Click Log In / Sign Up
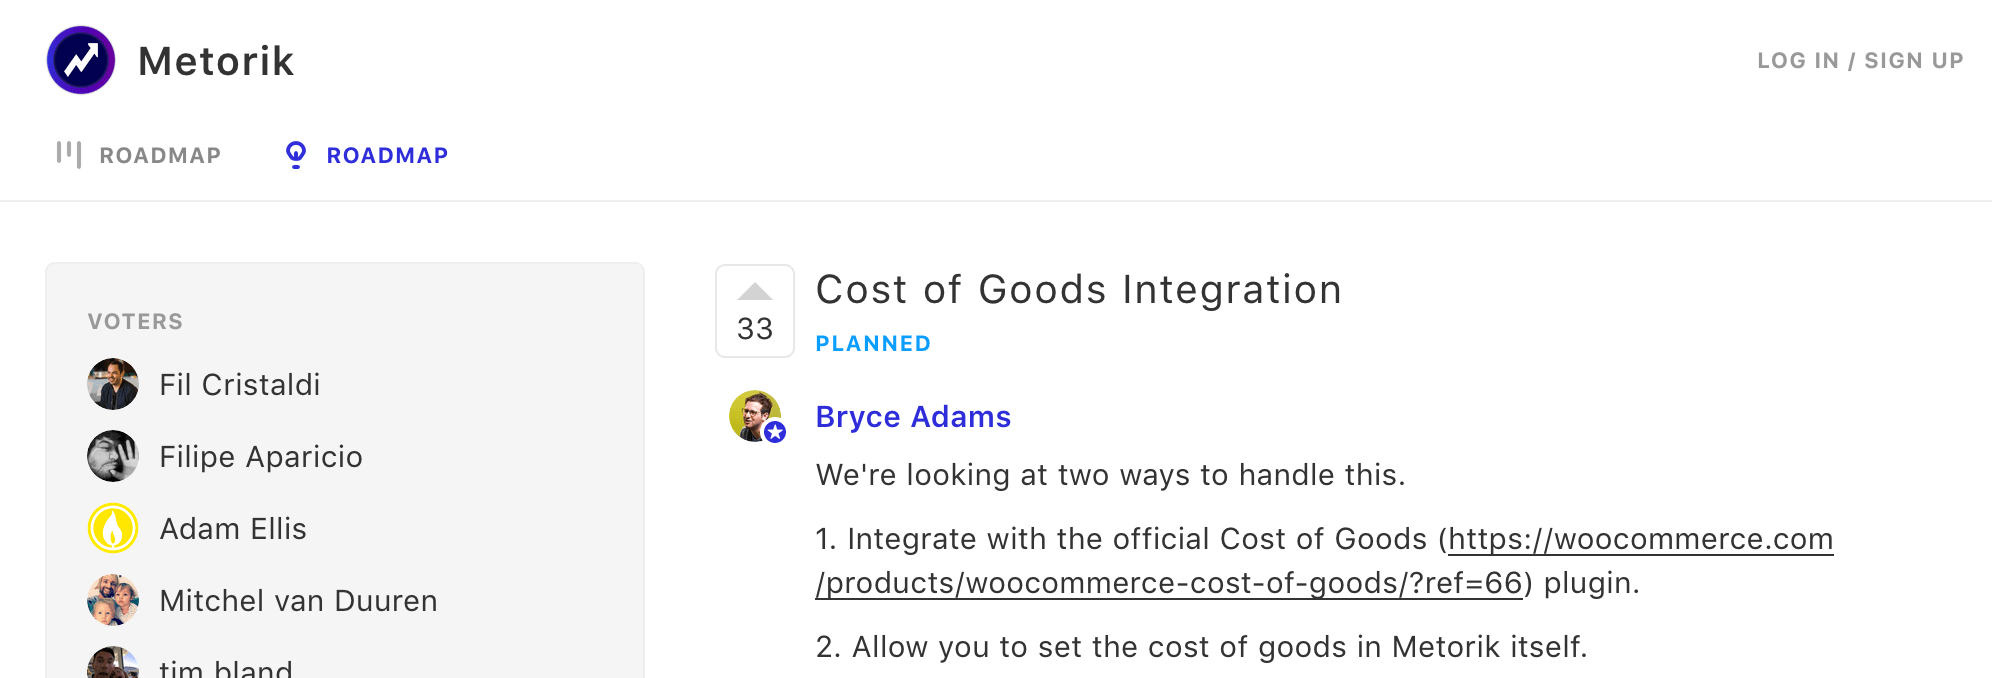 coord(1860,61)
